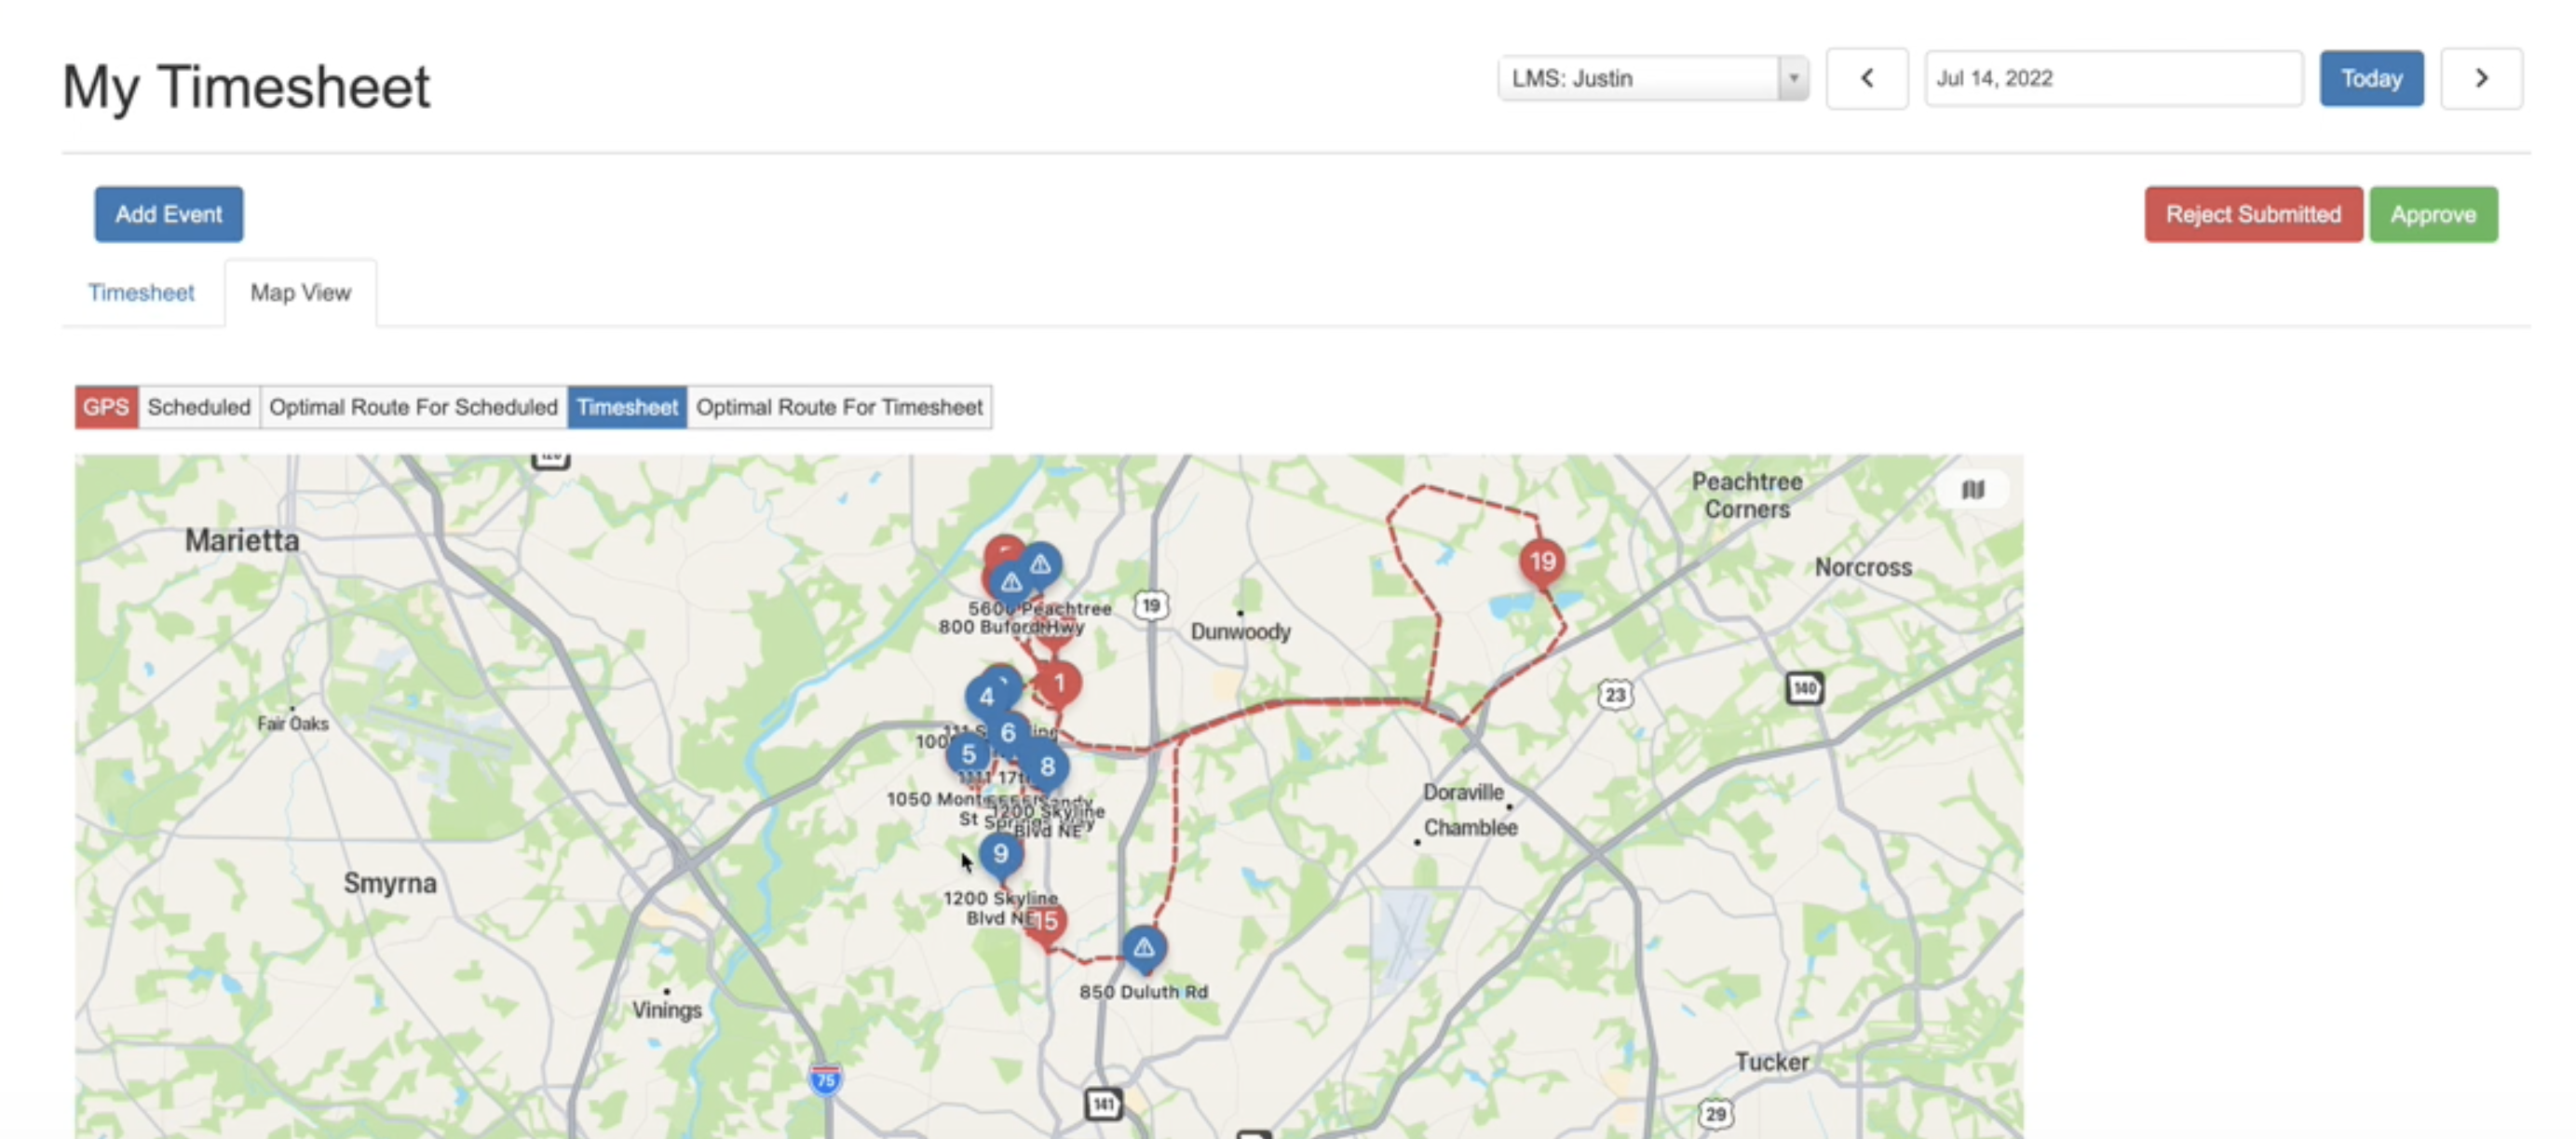
Task: Switch to the Timesheet tab
Action: (x=141, y=293)
